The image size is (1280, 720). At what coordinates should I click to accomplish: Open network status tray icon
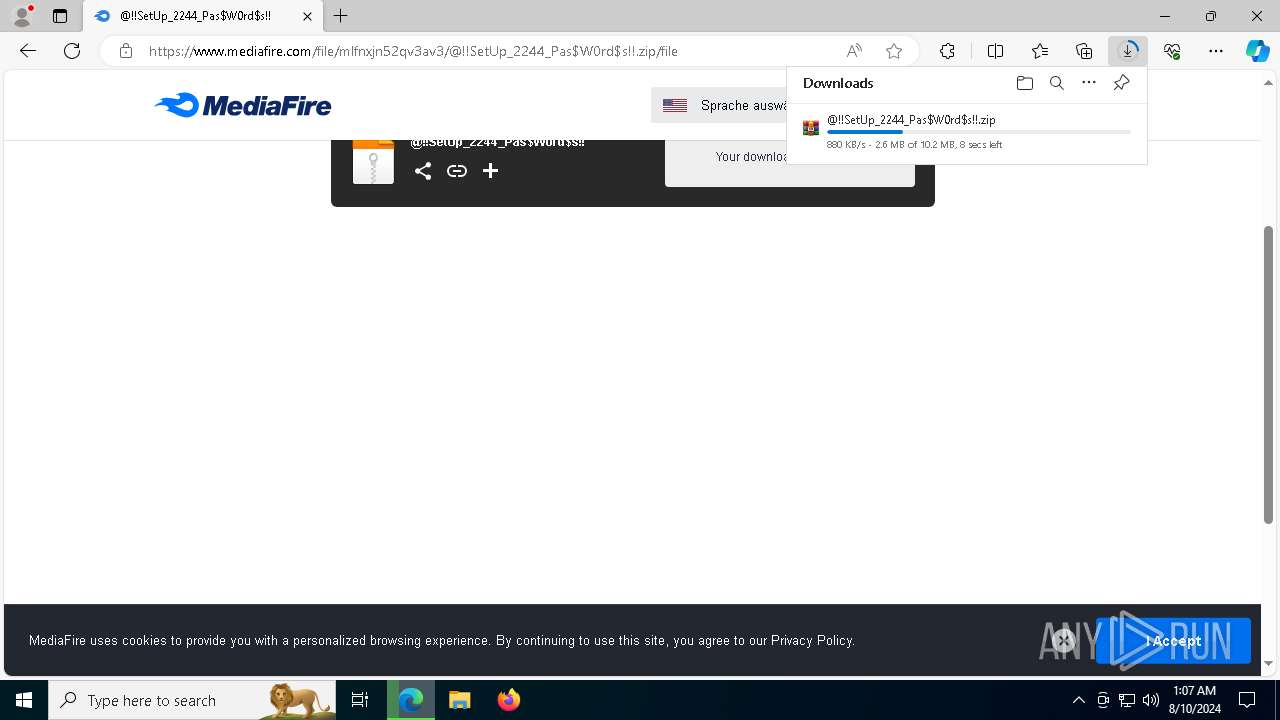[1127, 700]
